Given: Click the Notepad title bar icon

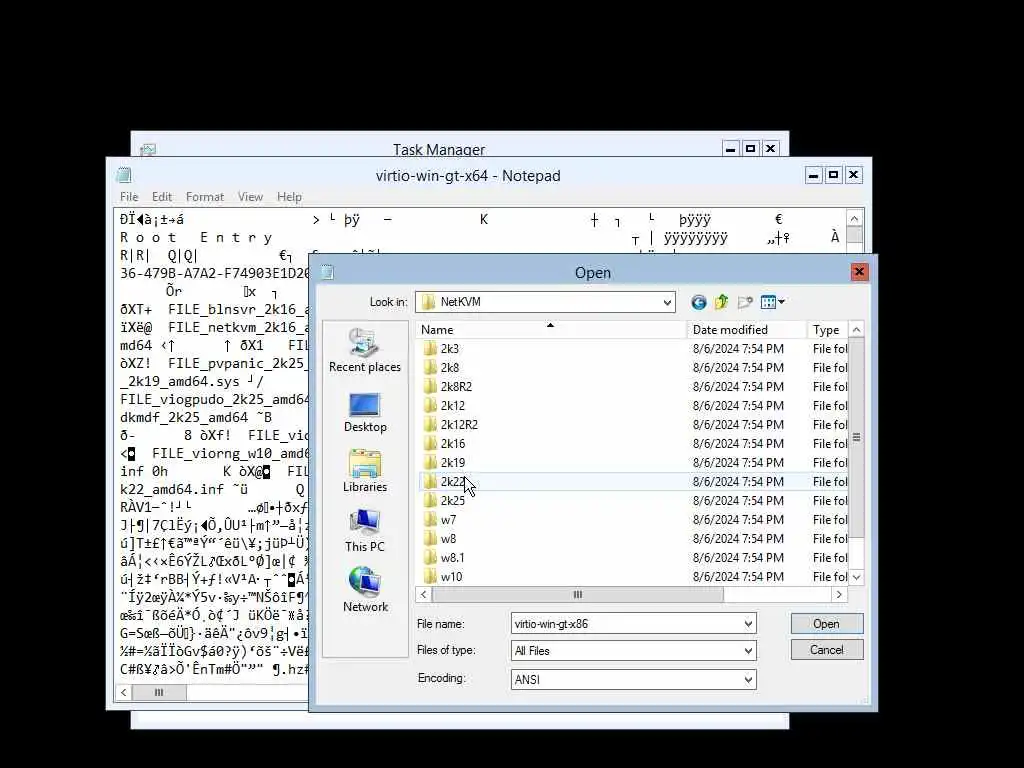Looking at the screenshot, I should click(x=124, y=175).
